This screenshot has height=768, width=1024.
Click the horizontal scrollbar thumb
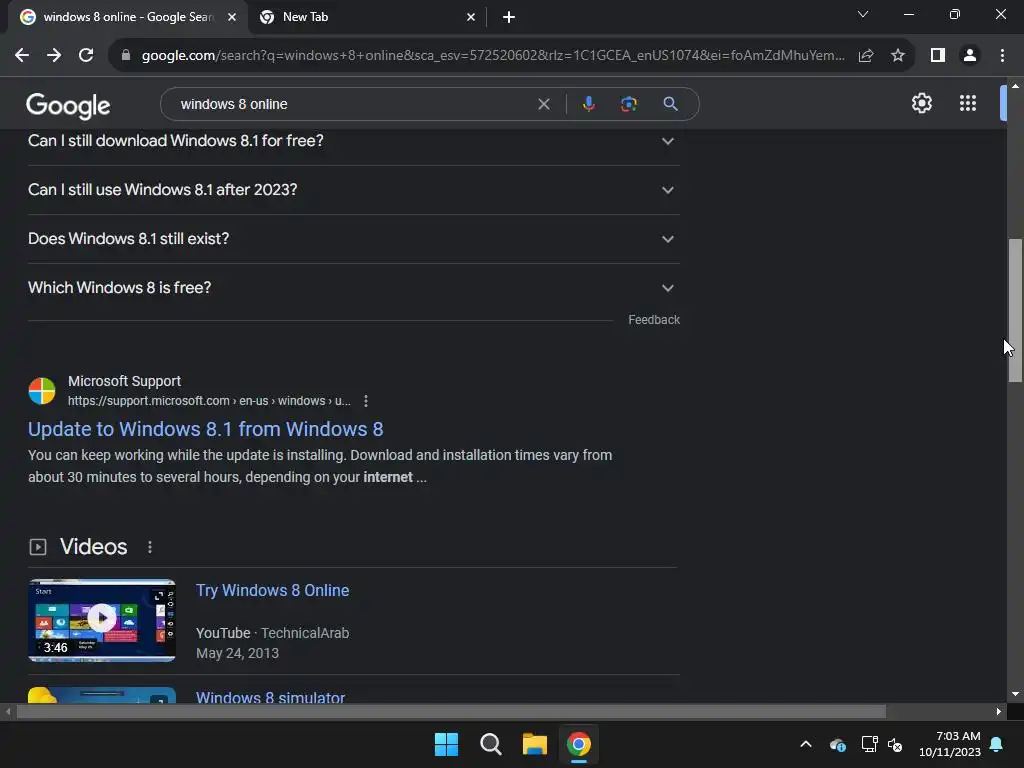coord(451,711)
